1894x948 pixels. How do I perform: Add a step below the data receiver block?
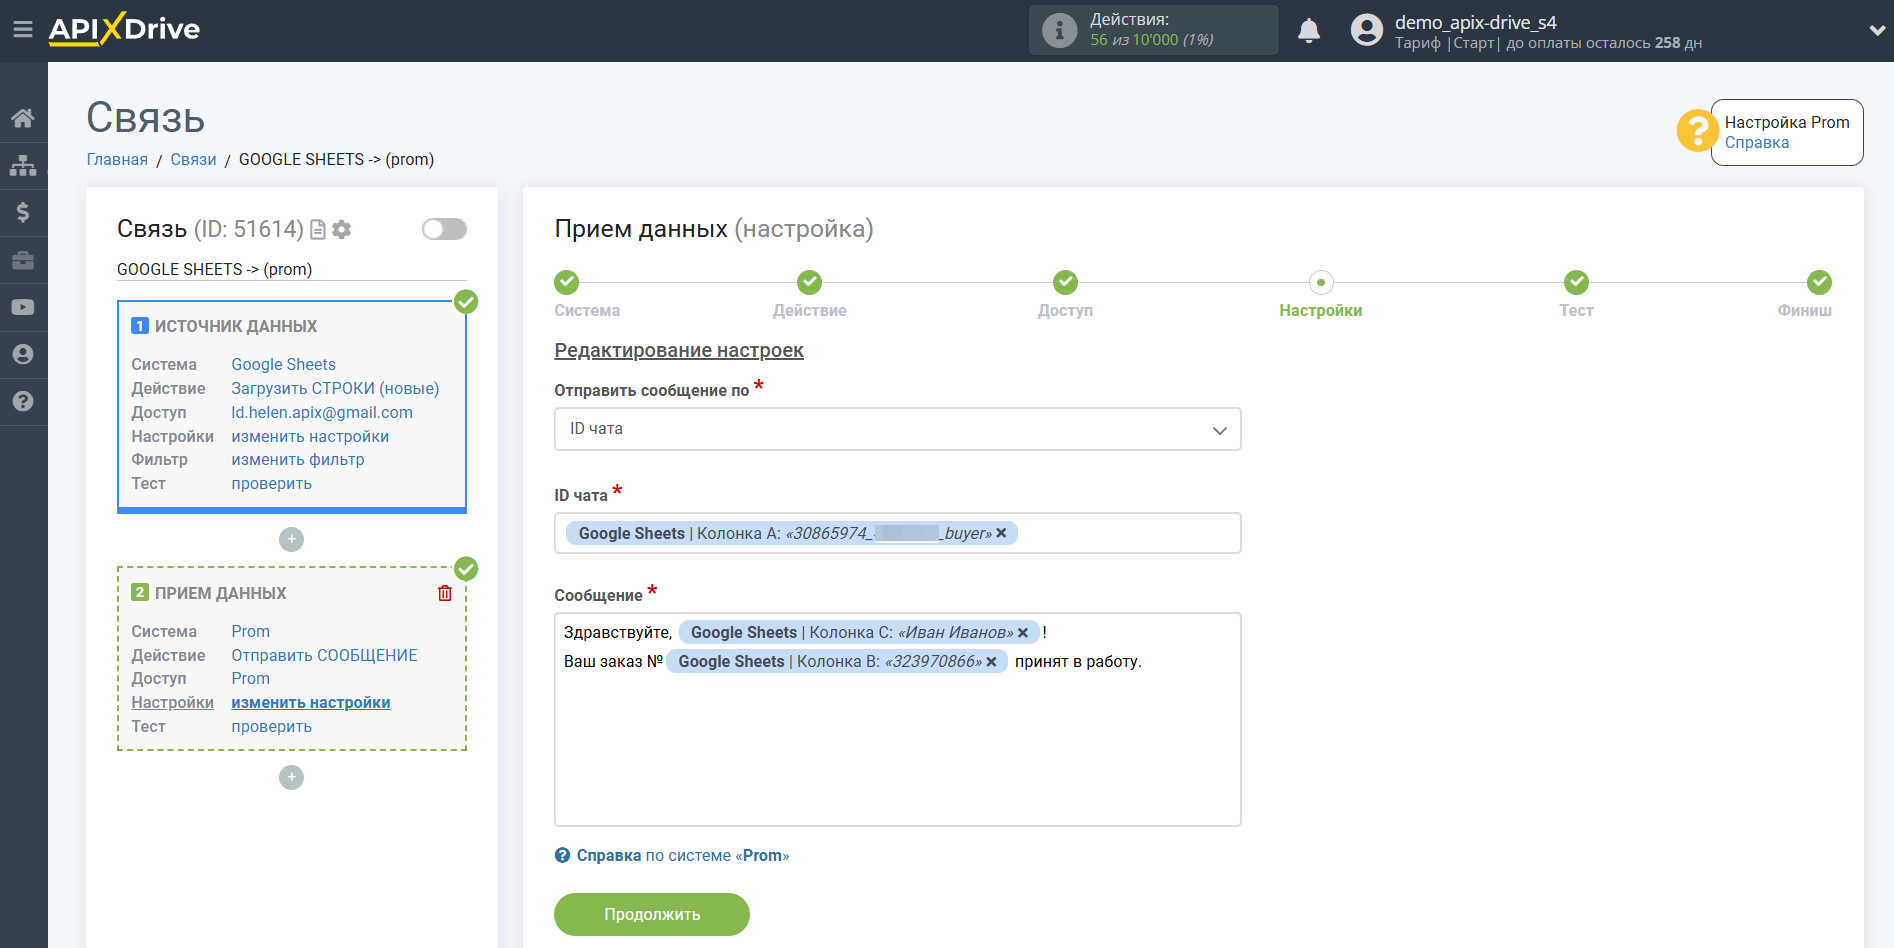[x=291, y=777]
